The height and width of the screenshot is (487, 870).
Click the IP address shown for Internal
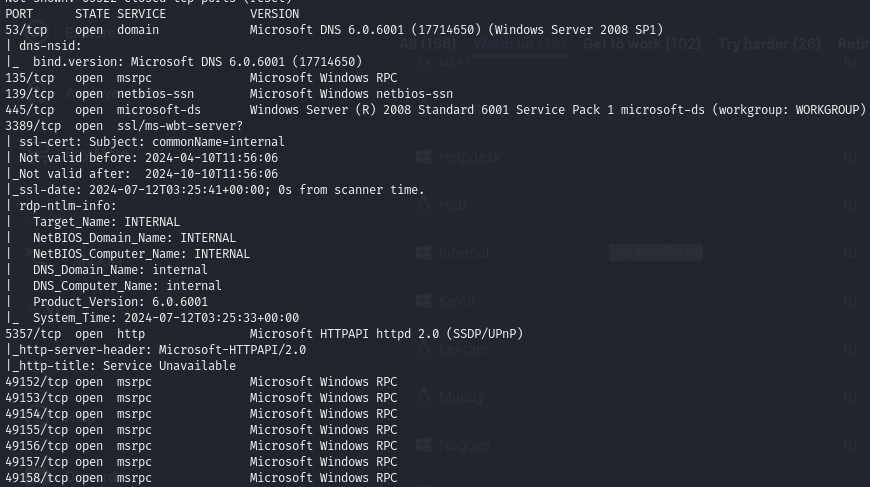pyautogui.click(x=655, y=253)
